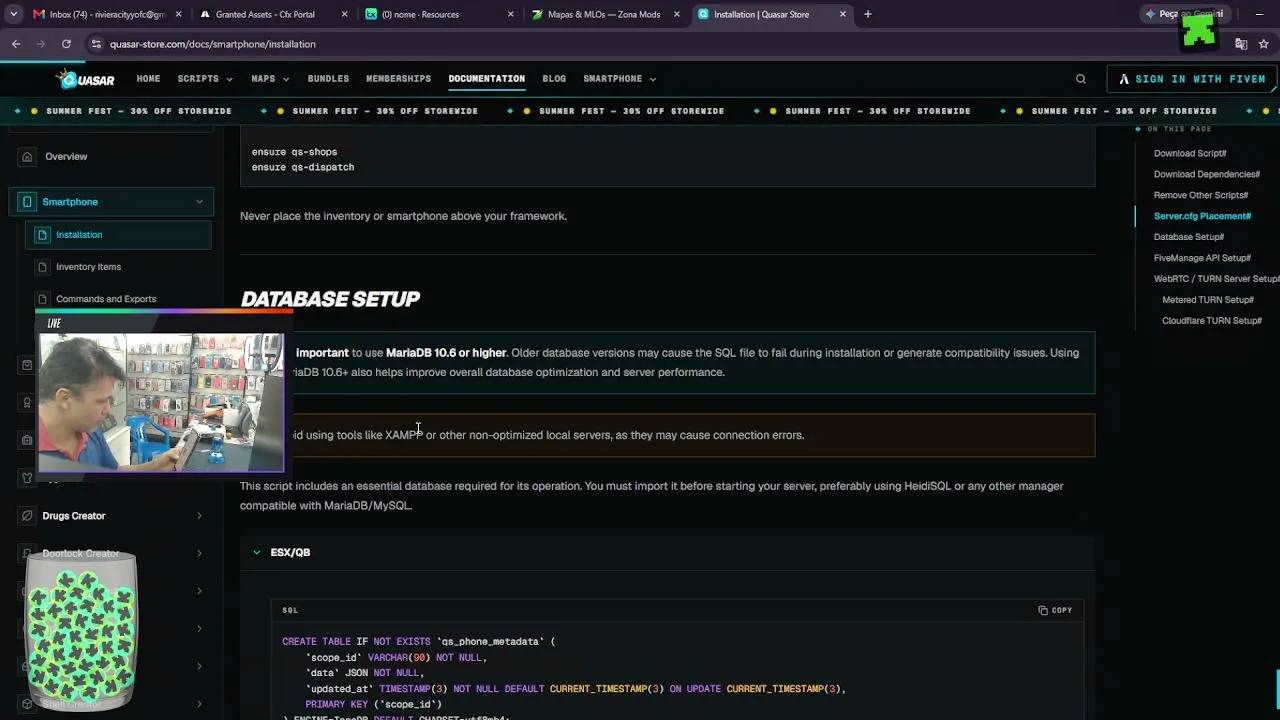1280x720 pixels.
Task: Open the translate page icon
Action: tap(1241, 44)
